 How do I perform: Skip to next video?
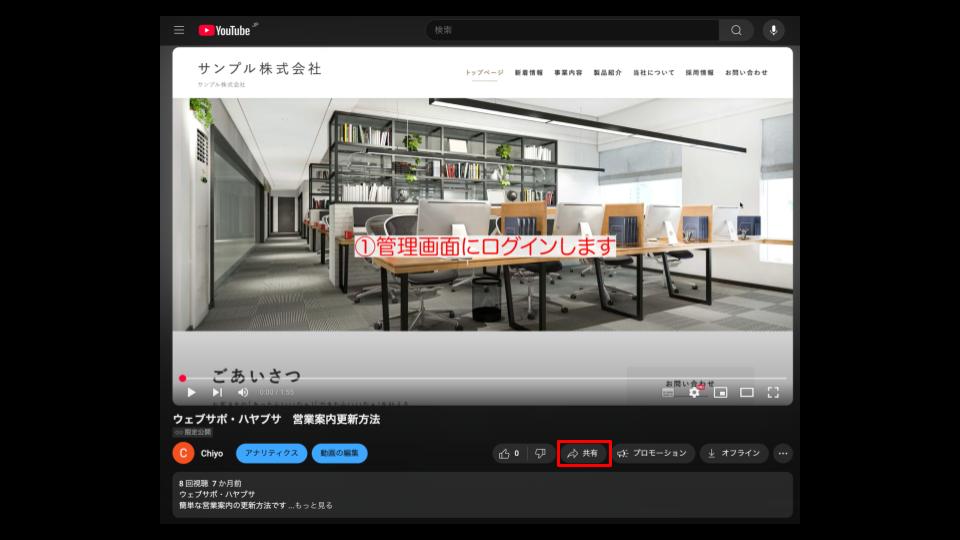click(217, 392)
